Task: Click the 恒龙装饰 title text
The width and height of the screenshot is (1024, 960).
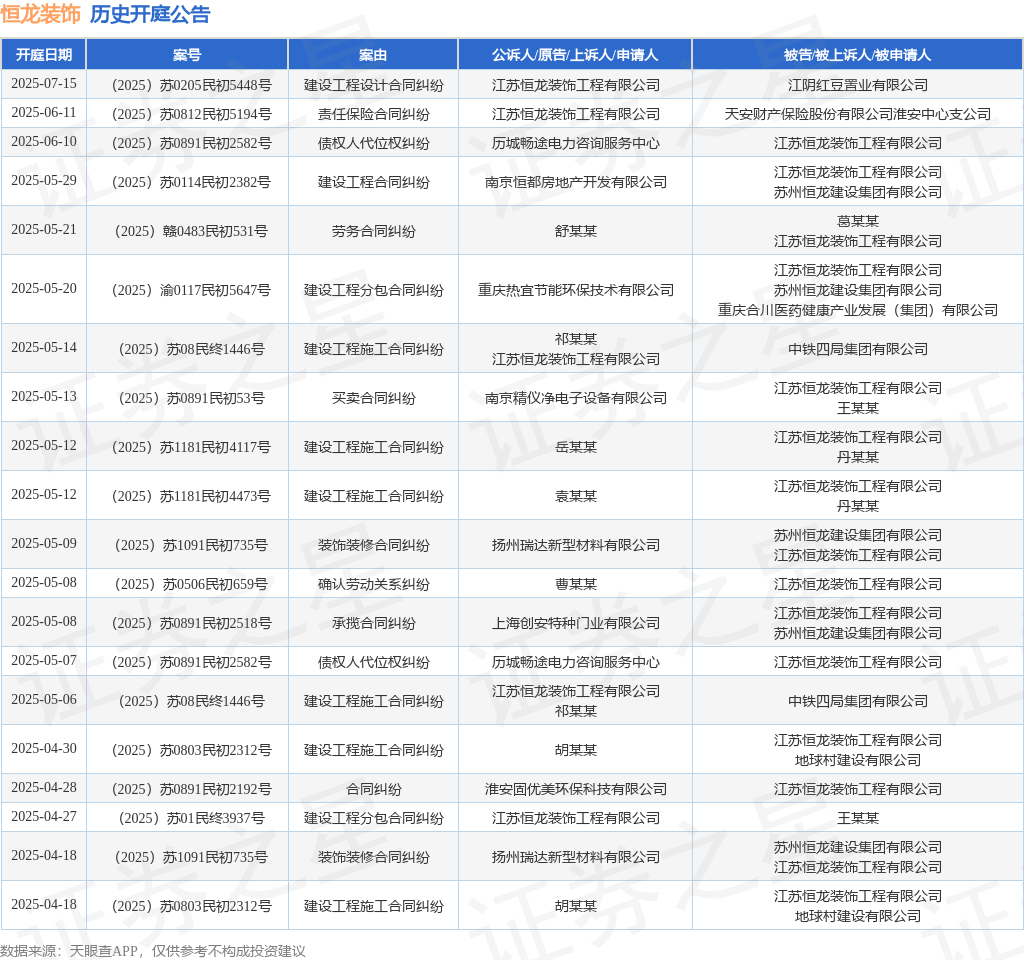Action: coord(40,14)
